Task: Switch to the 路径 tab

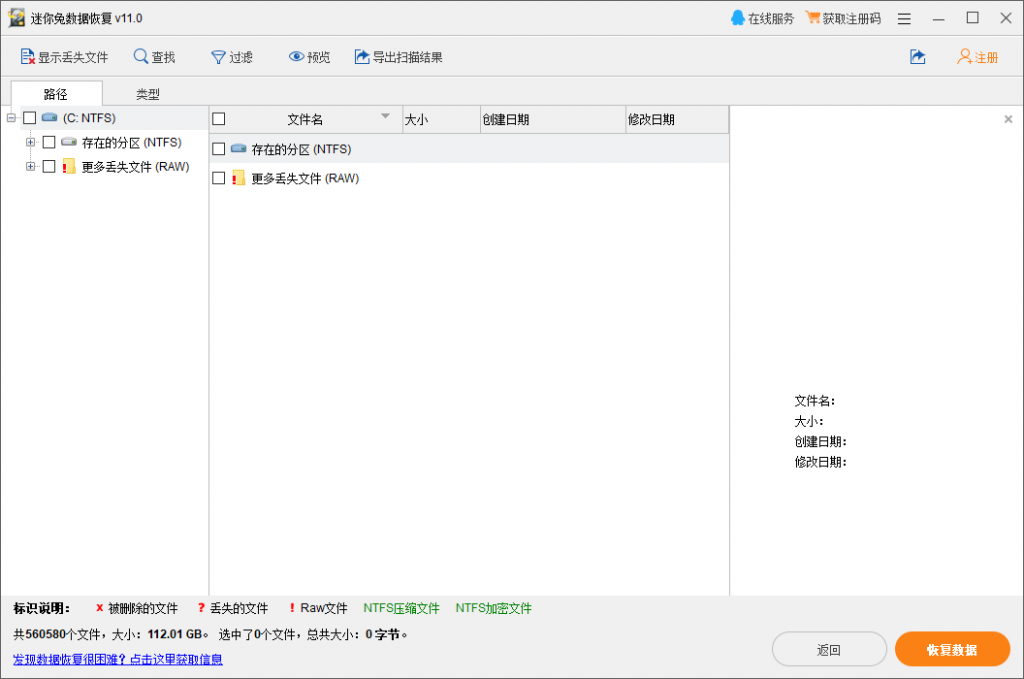Action: 56,93
